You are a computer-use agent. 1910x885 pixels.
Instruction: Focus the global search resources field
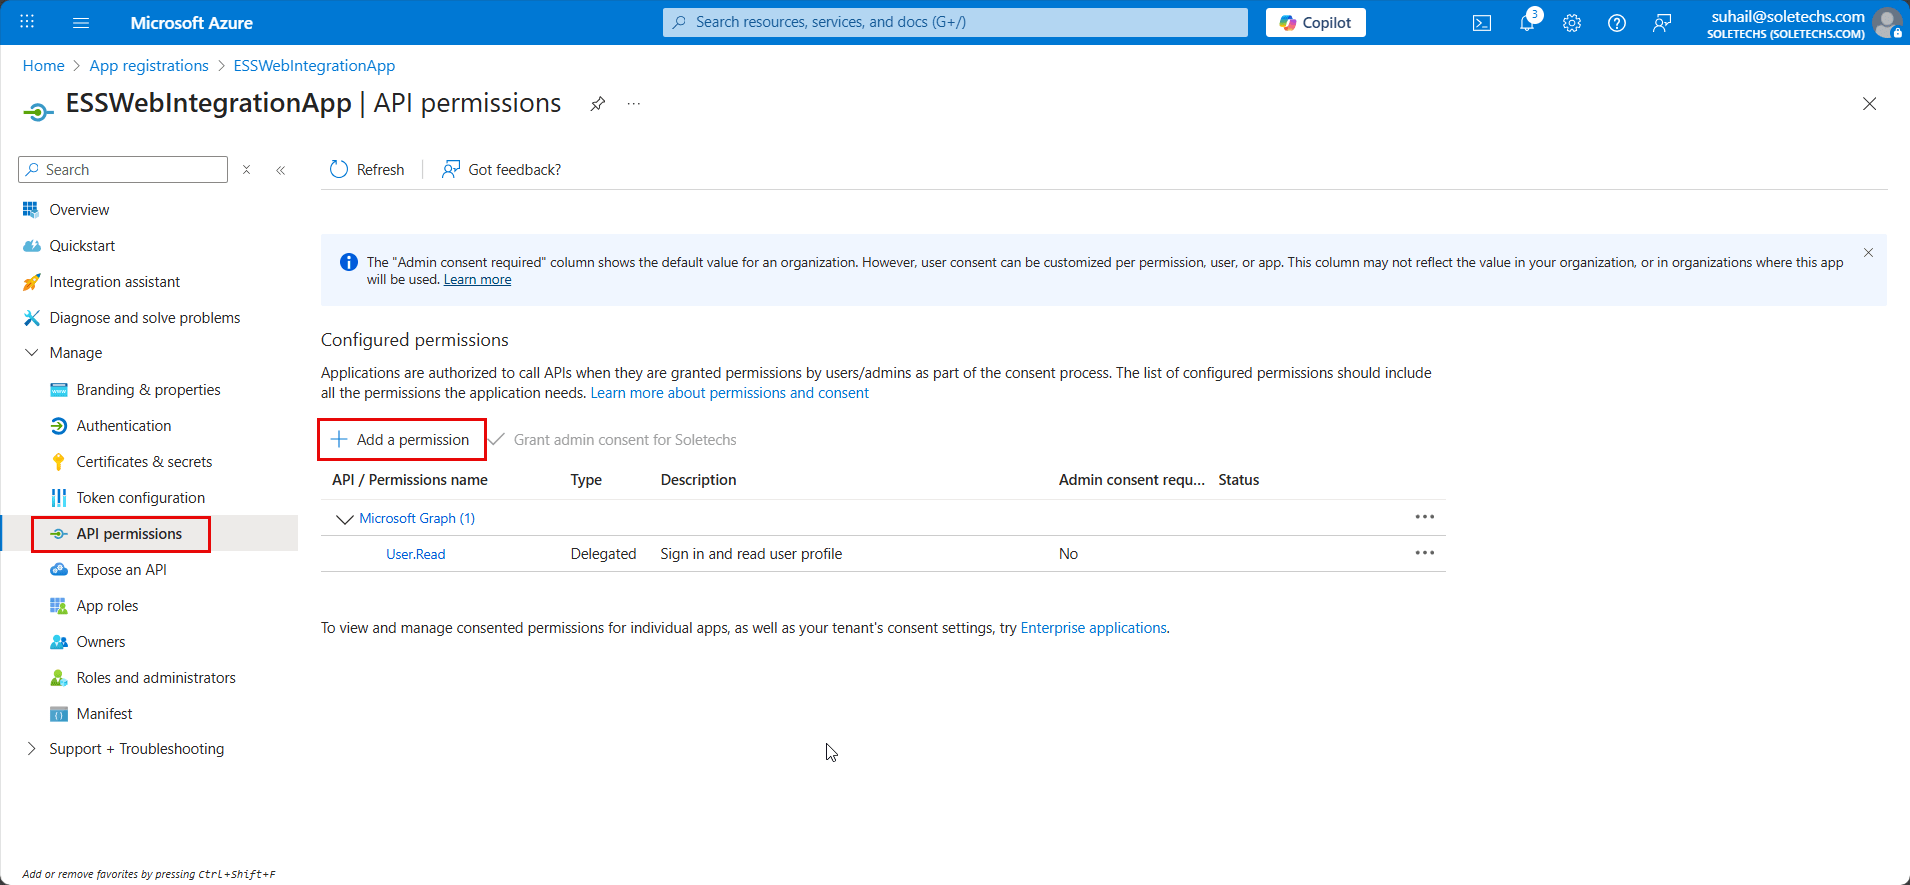[x=955, y=22]
